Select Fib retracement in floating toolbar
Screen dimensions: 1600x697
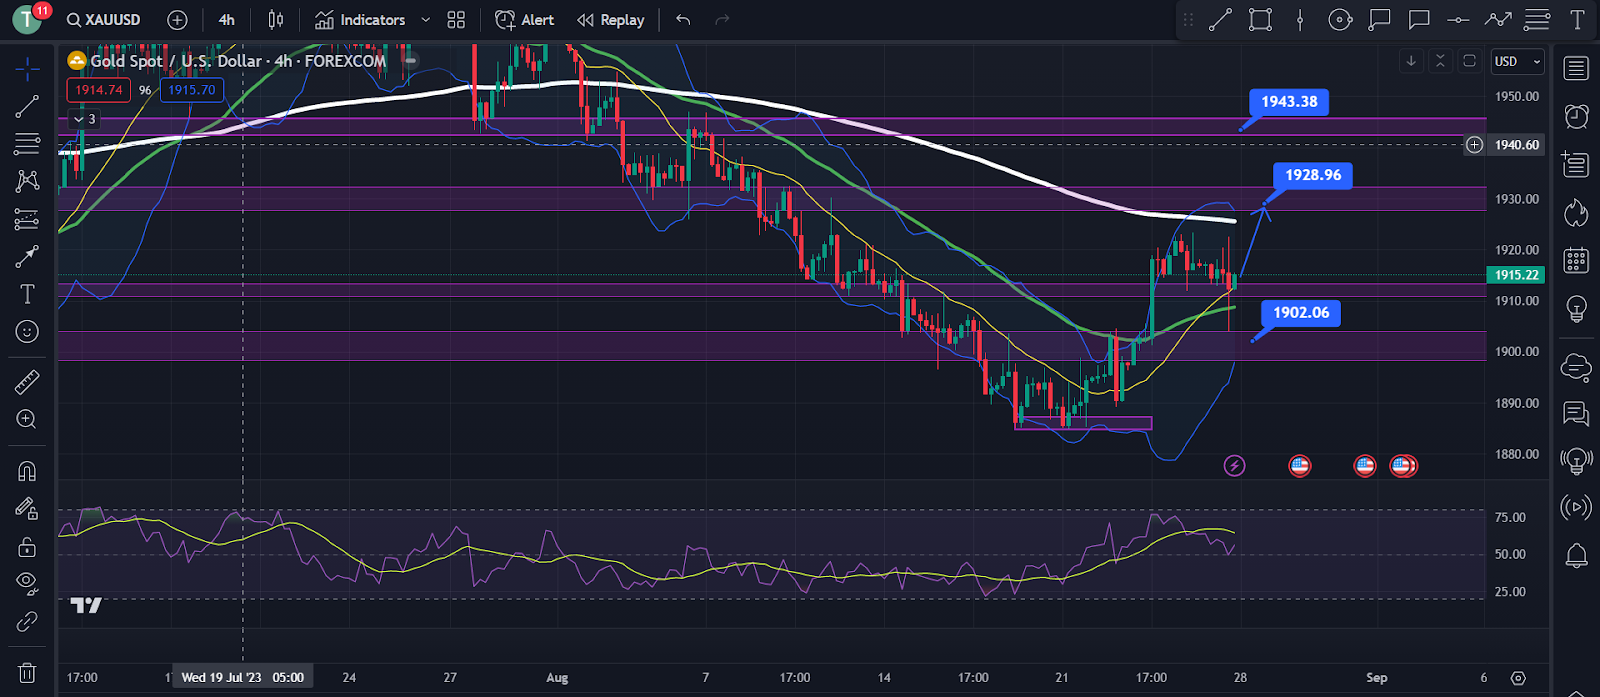pos(1537,20)
